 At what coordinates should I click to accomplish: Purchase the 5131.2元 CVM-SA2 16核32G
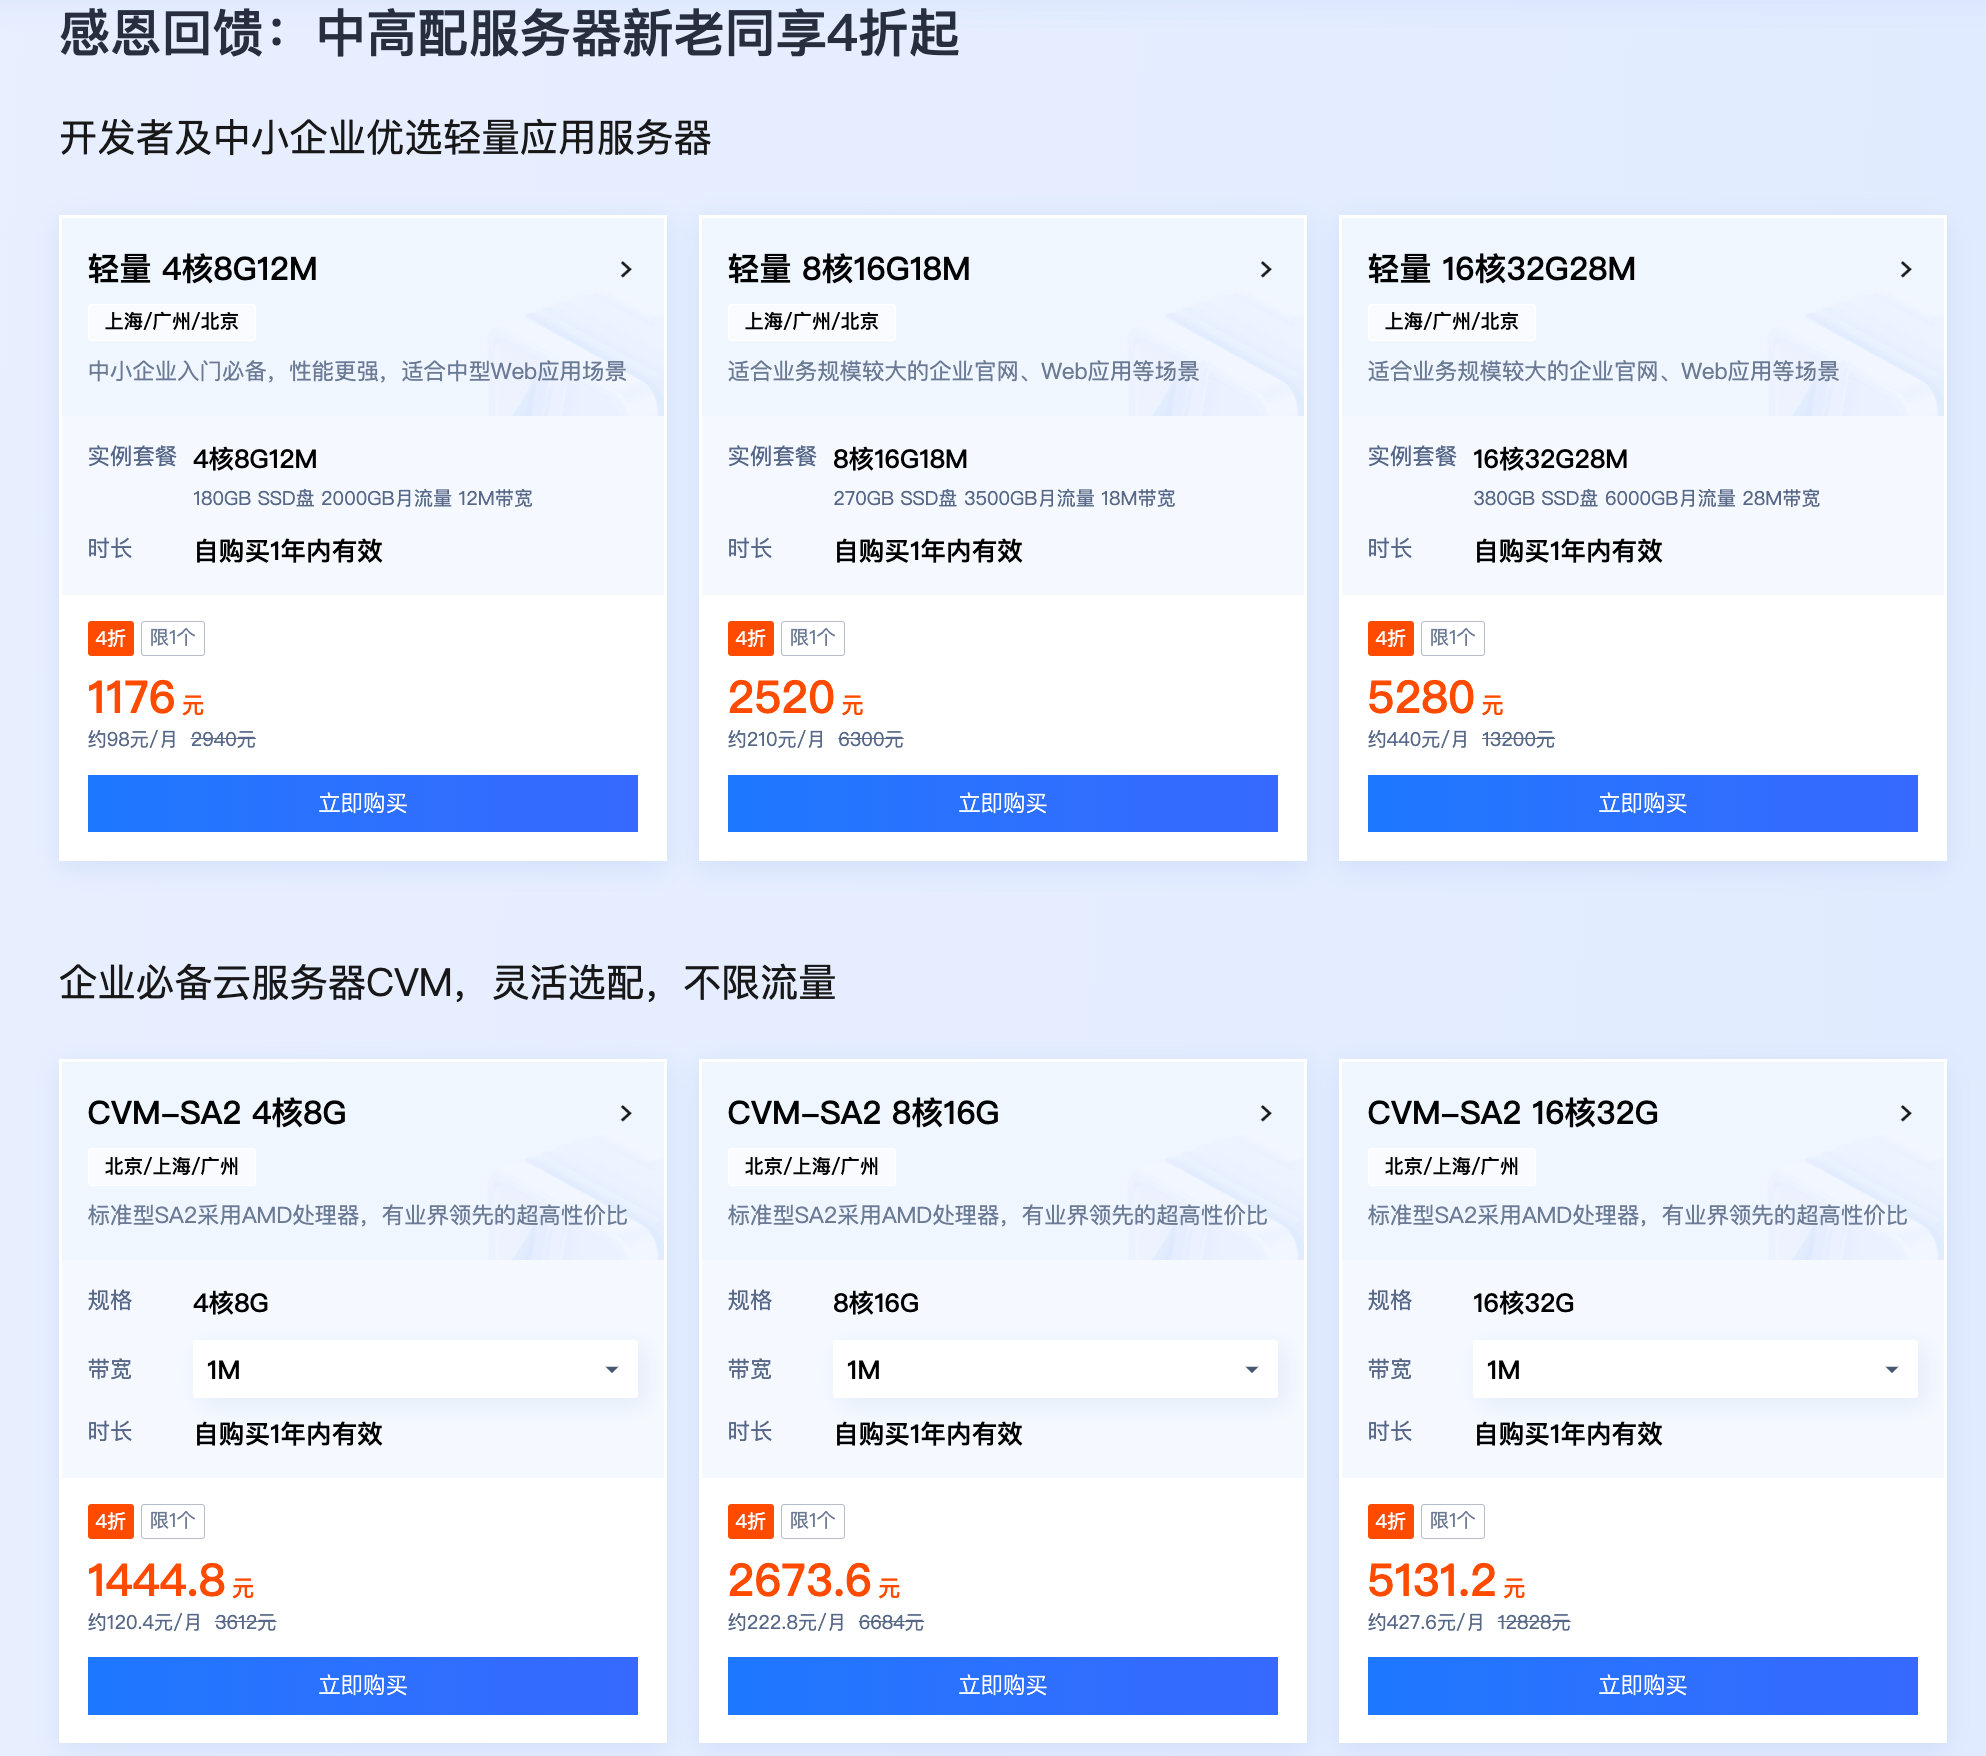pos(1643,1685)
